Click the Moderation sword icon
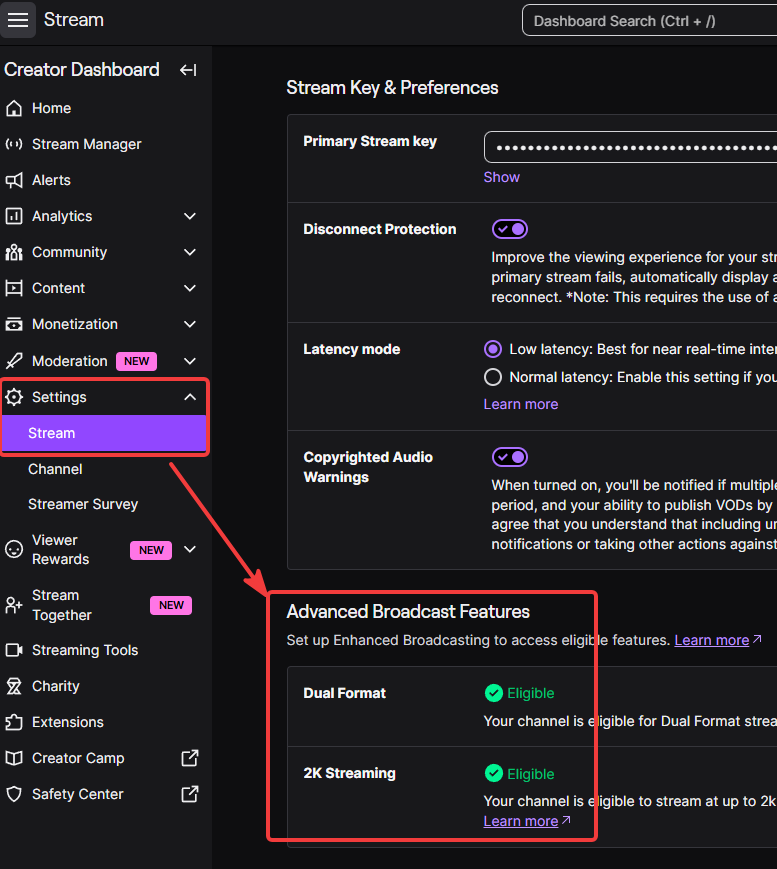The height and width of the screenshot is (869, 777). pyautogui.click(x=14, y=361)
